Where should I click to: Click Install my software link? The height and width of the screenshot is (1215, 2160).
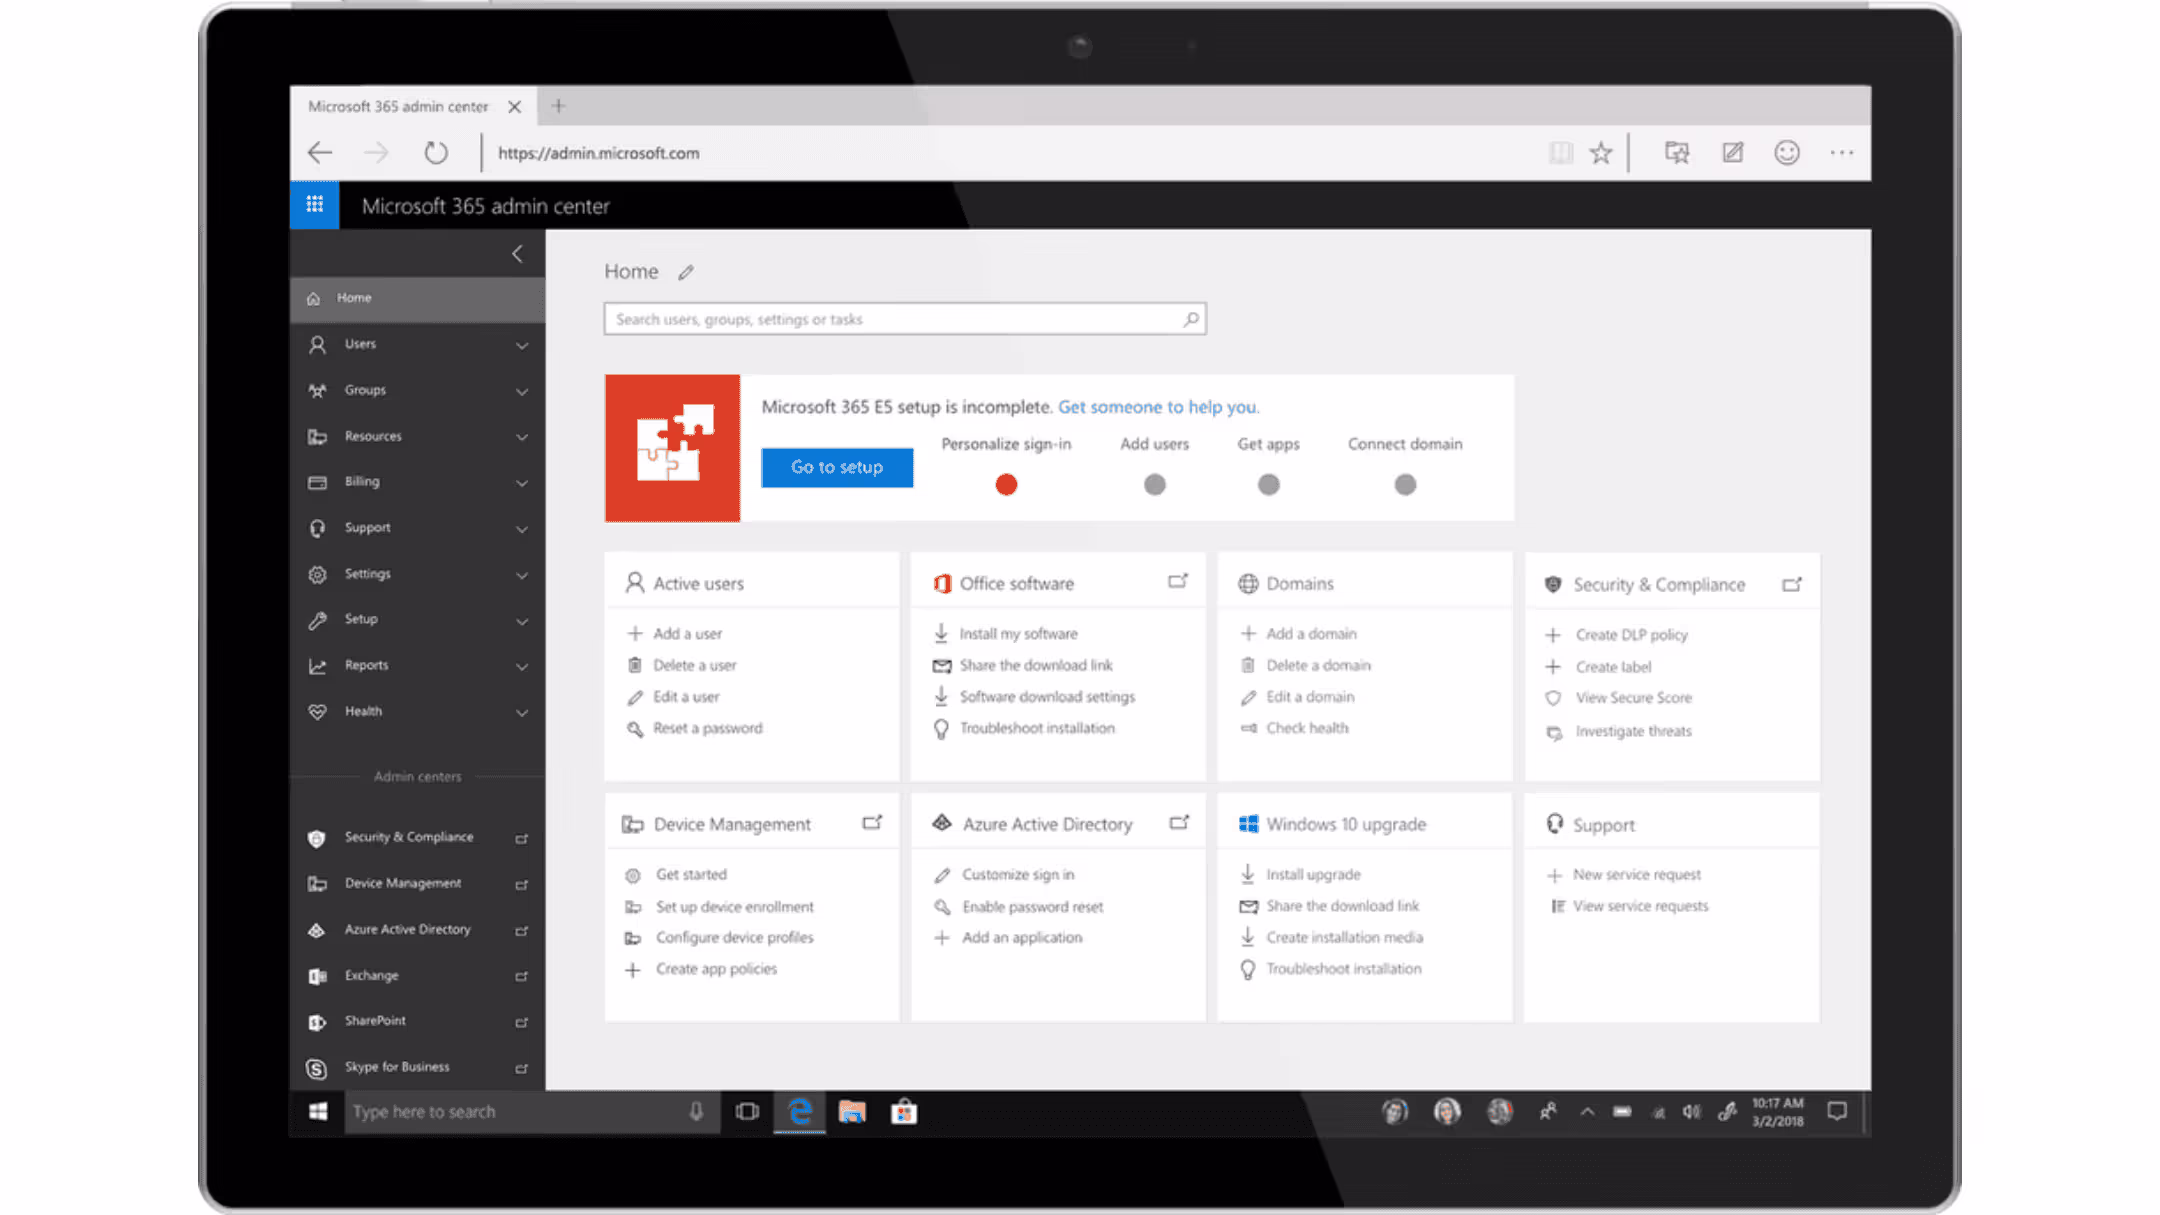coord(1018,634)
